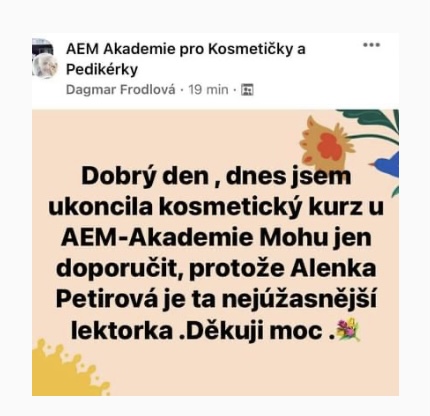Click the orange flower decoration in post
The image size is (430, 416).
coord(325,144)
